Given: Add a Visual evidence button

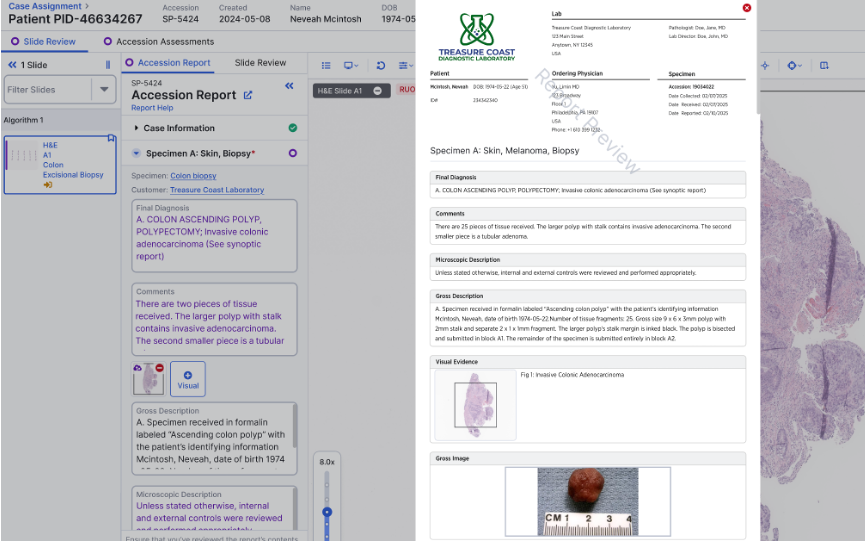Looking at the screenshot, I should (188, 379).
